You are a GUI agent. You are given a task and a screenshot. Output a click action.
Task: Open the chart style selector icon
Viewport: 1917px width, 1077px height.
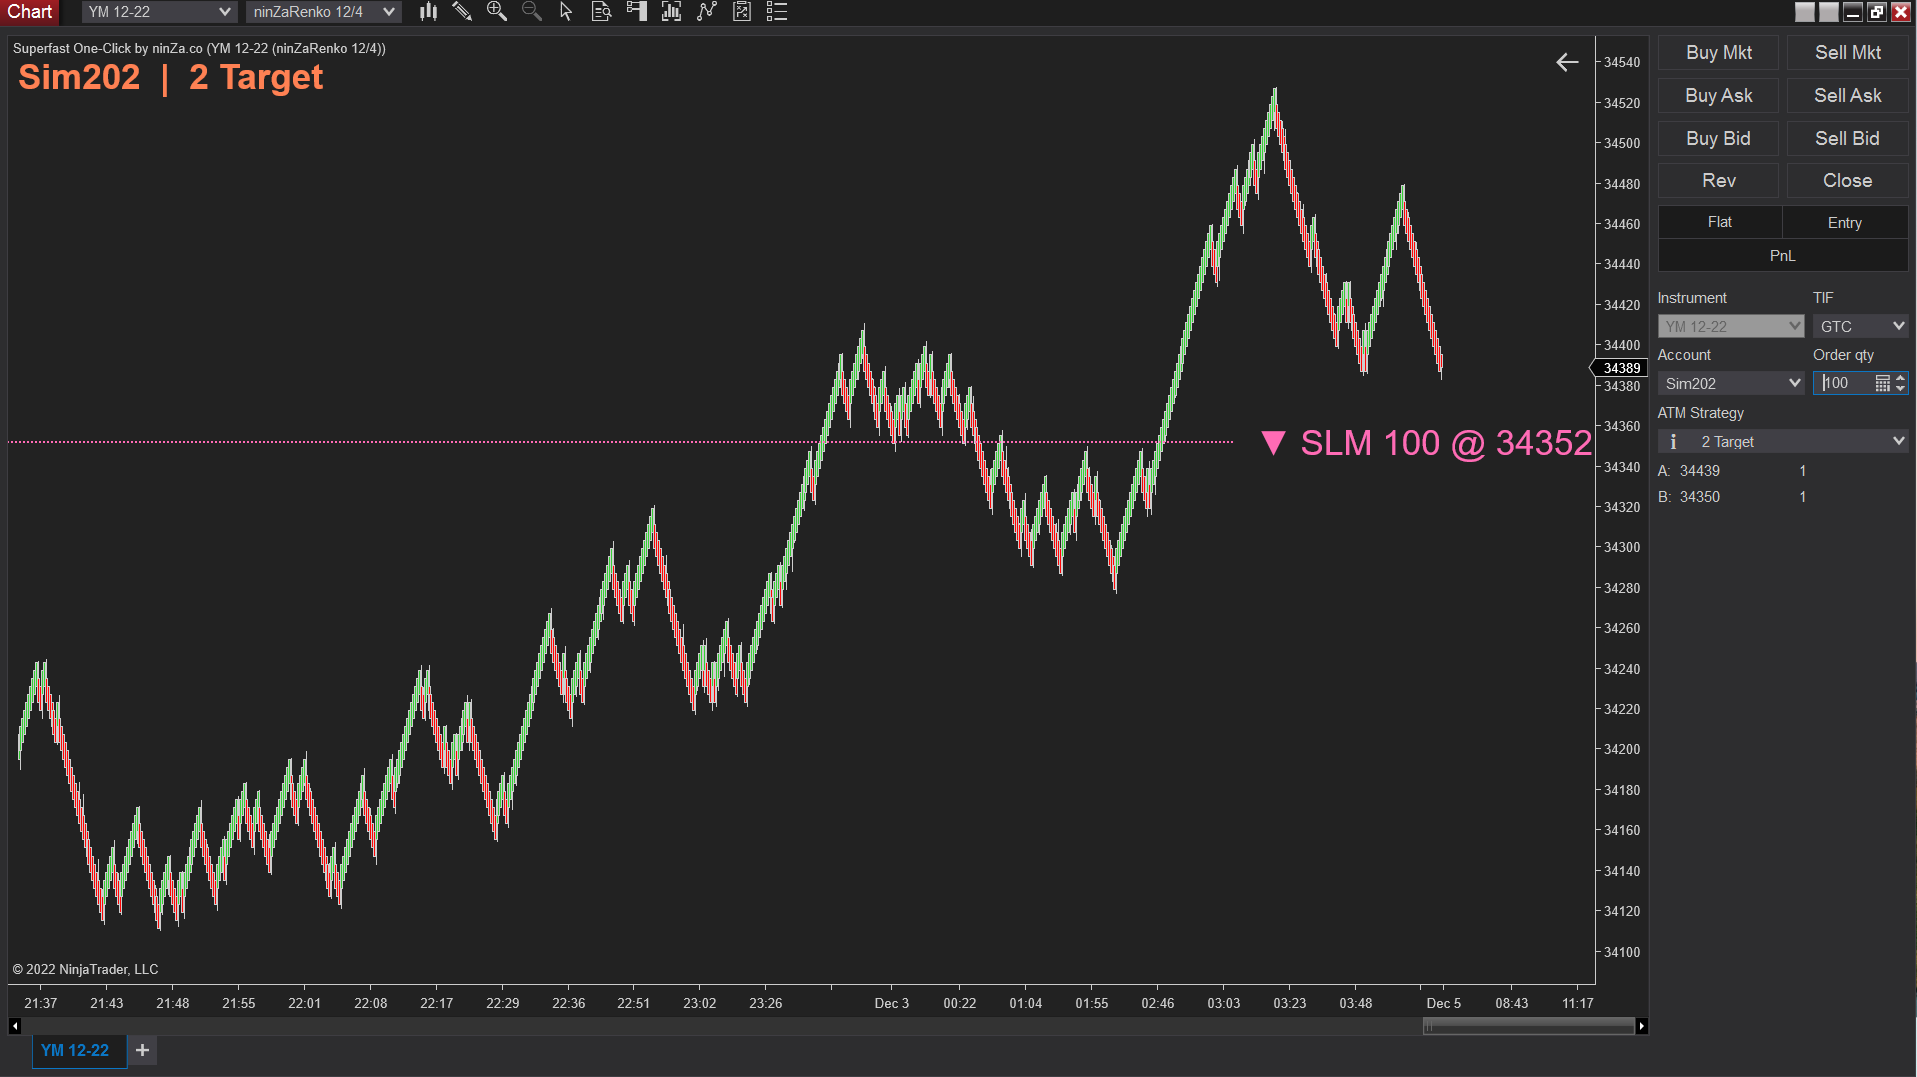point(428,11)
